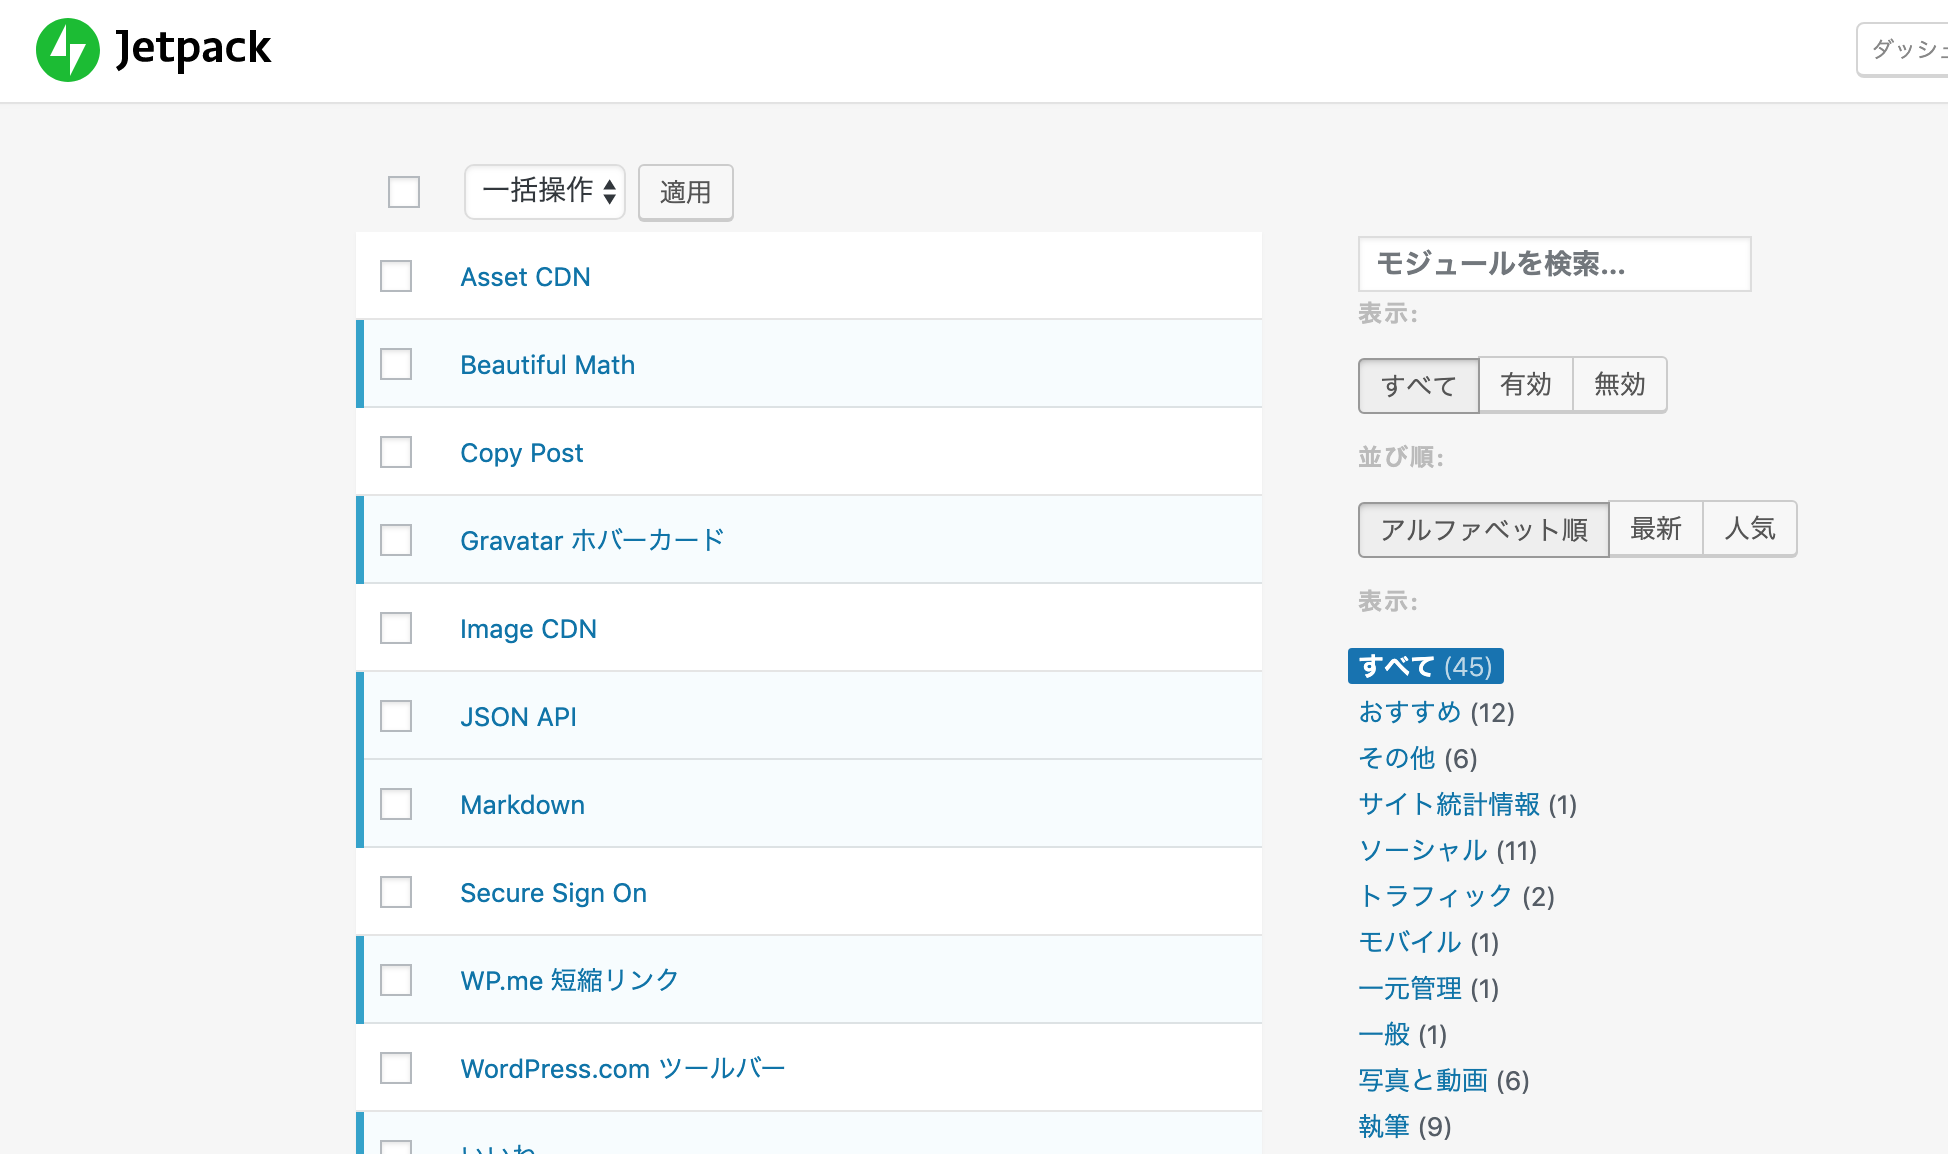Open the Markdown module link
This screenshot has width=1948, height=1154.
(522, 805)
